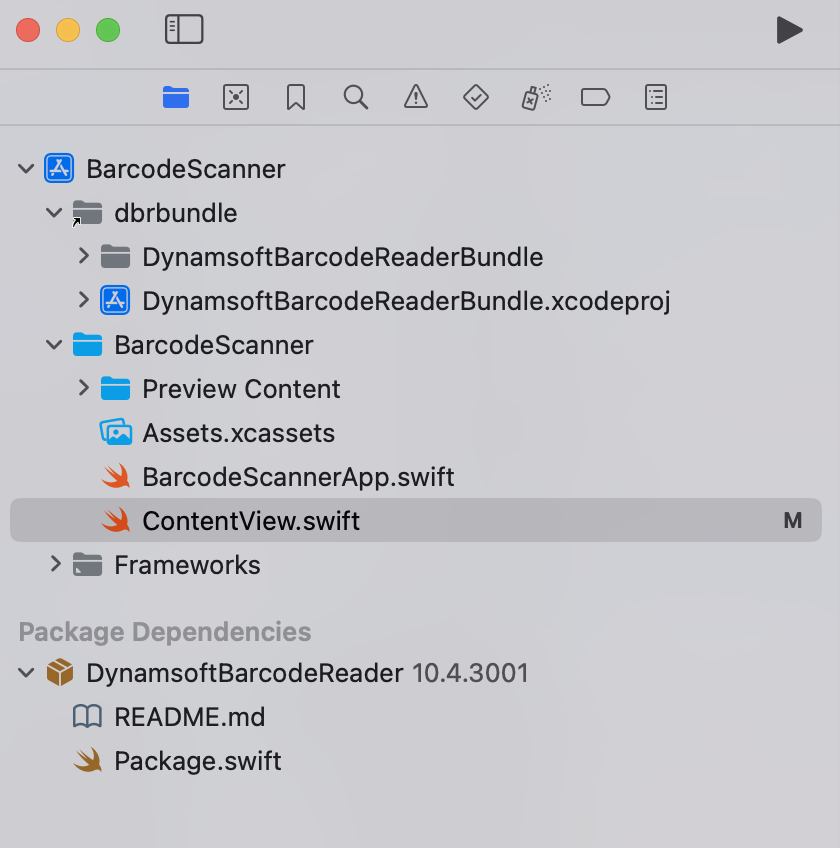Switch to the Source Control navigator
This screenshot has height=848, width=840.
236,97
